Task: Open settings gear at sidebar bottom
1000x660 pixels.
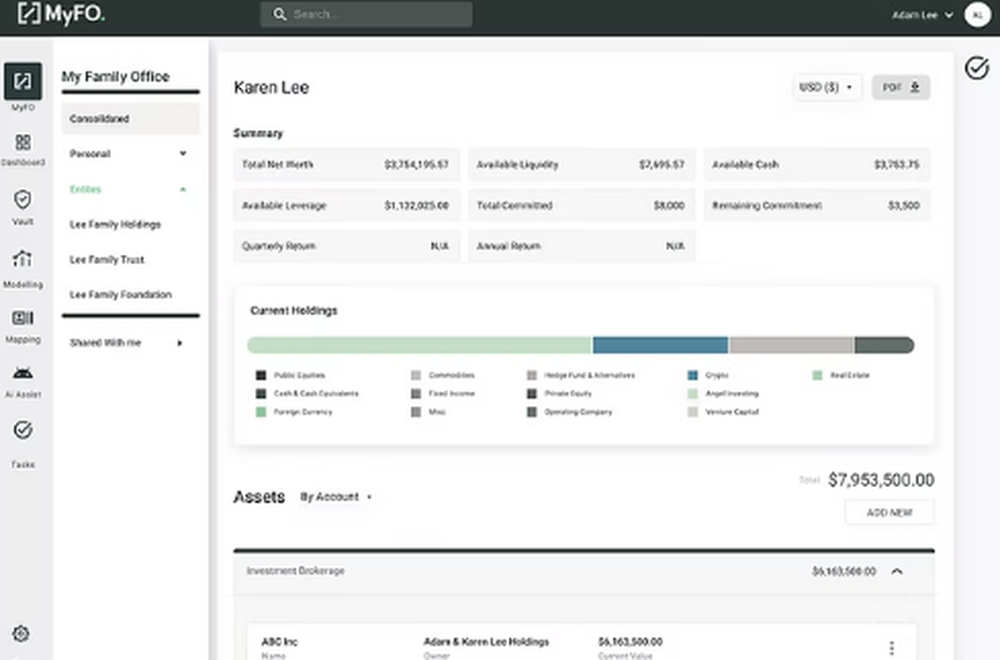Action: tap(21, 633)
